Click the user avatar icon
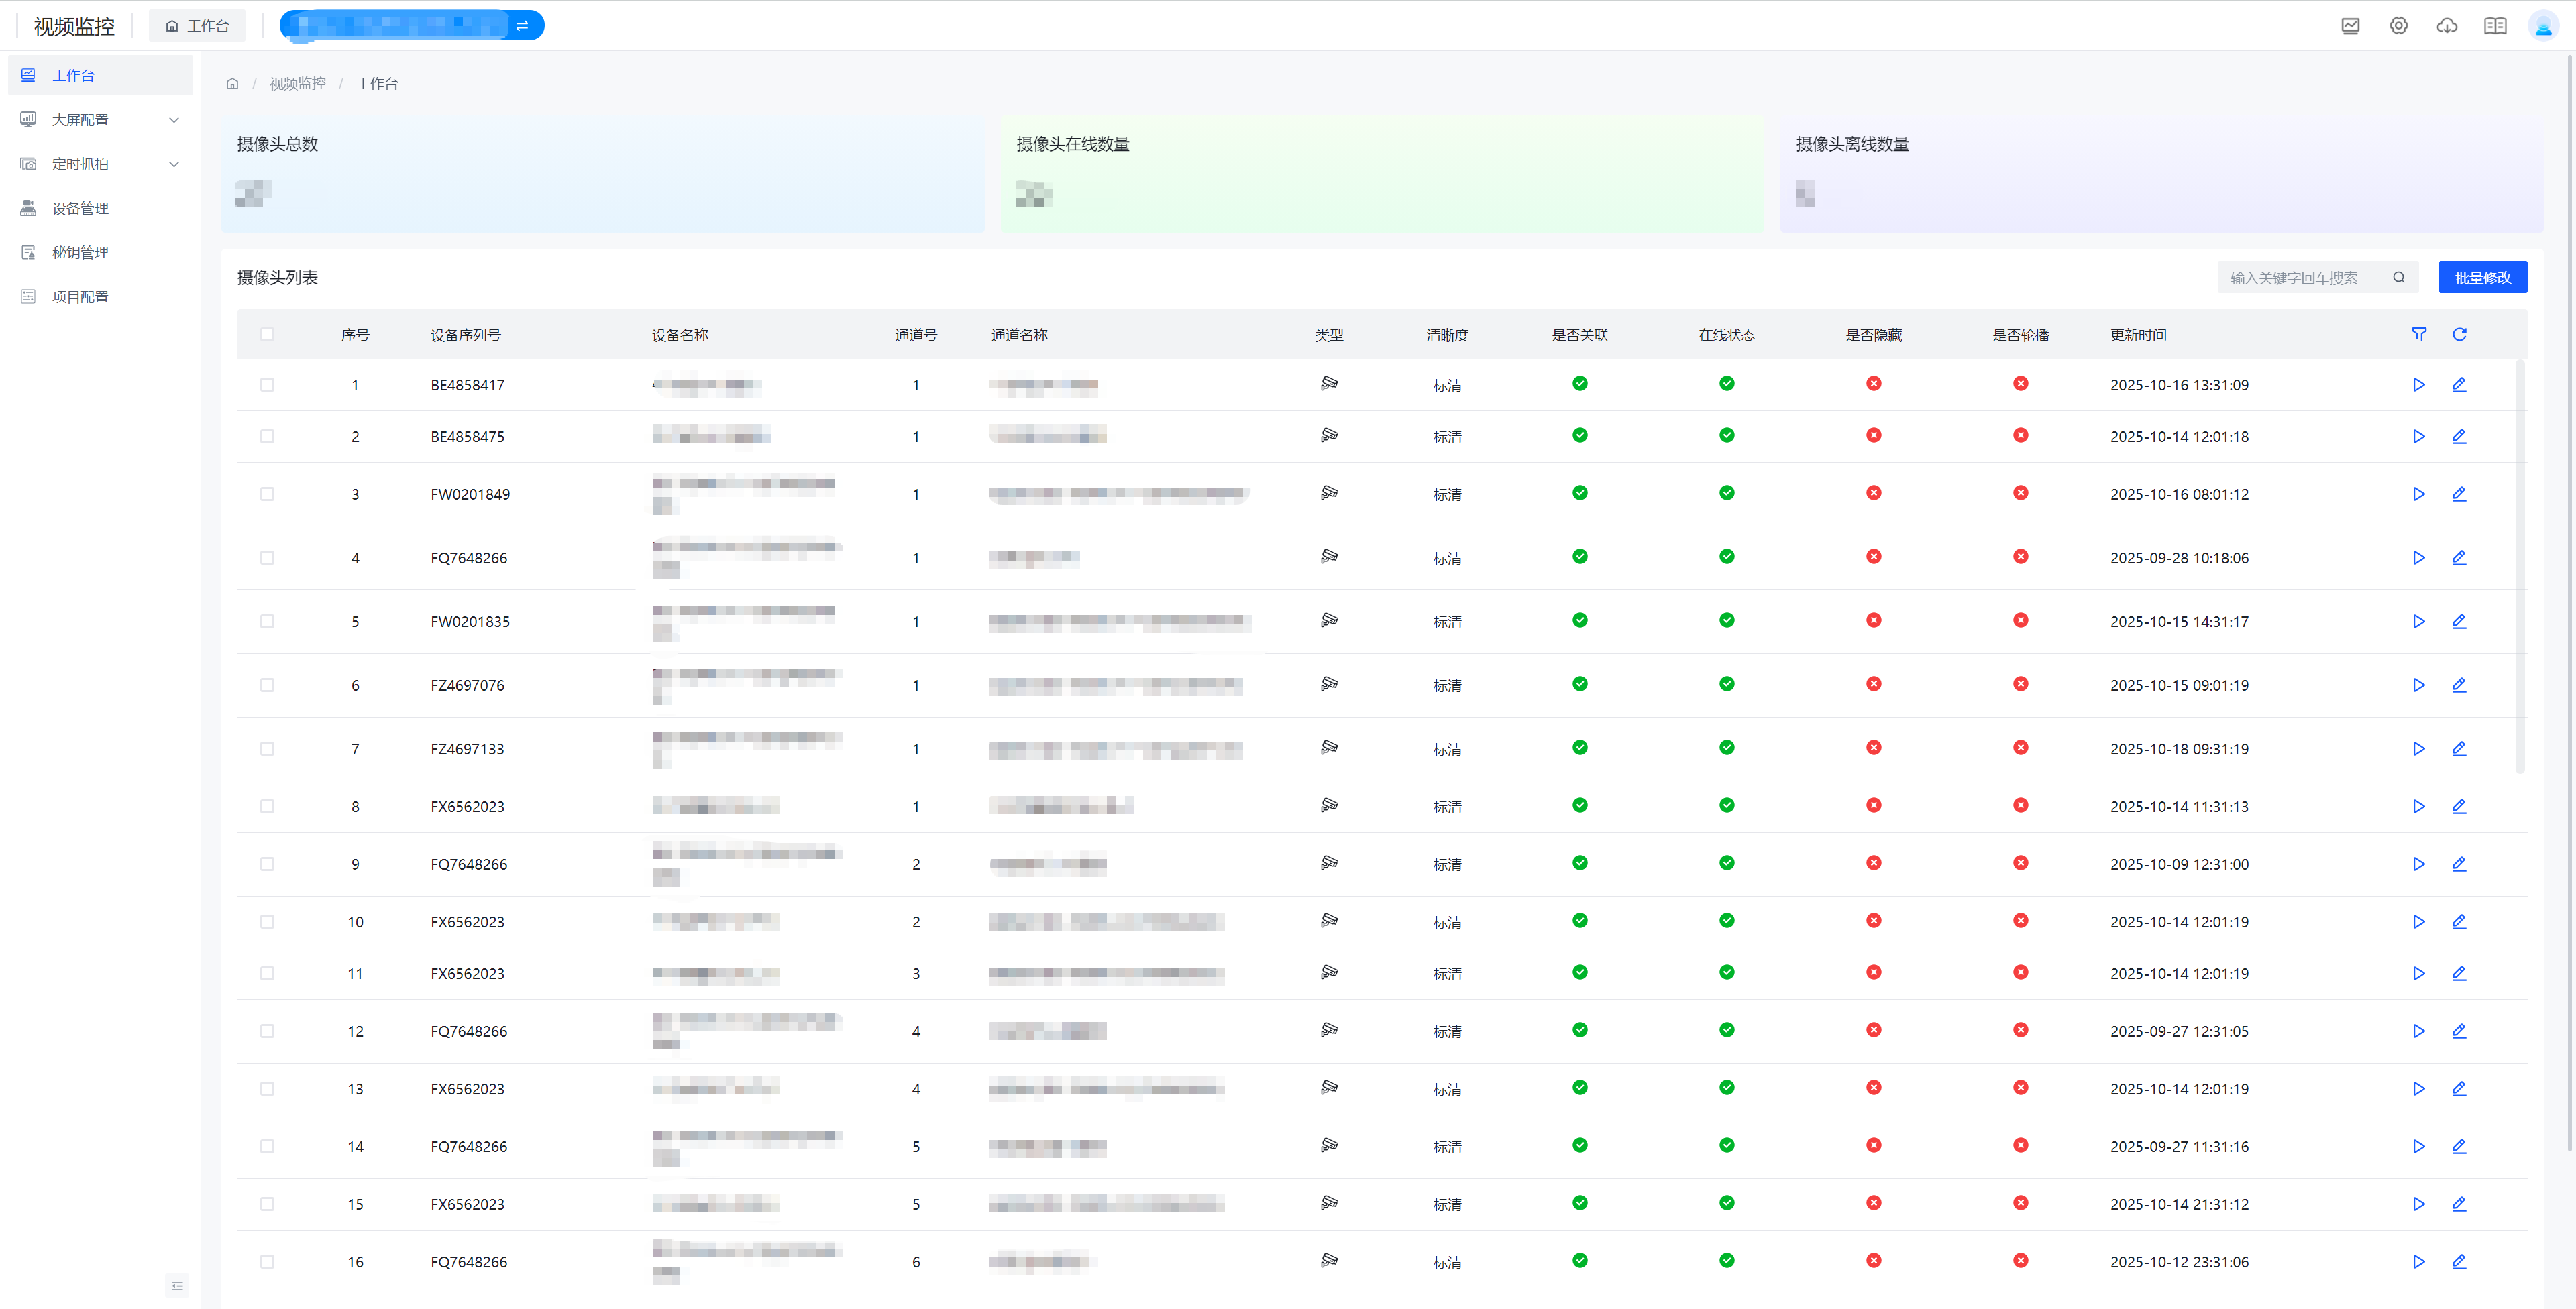Image resolution: width=2576 pixels, height=1309 pixels. (2542, 26)
